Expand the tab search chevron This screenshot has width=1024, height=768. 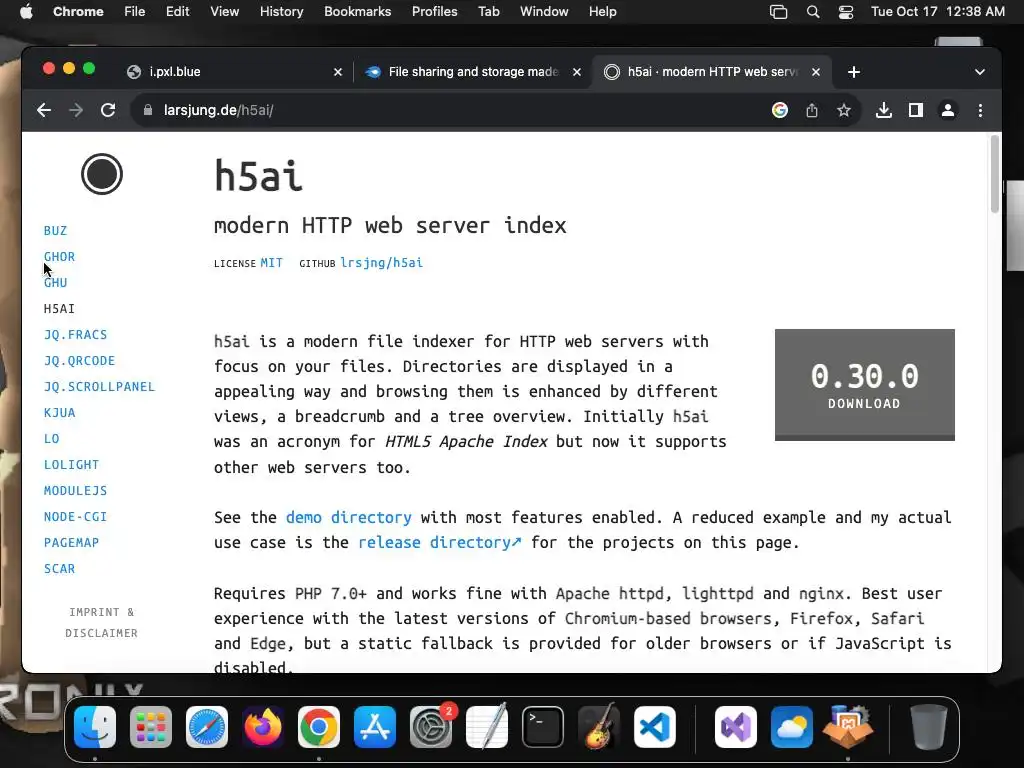click(980, 72)
